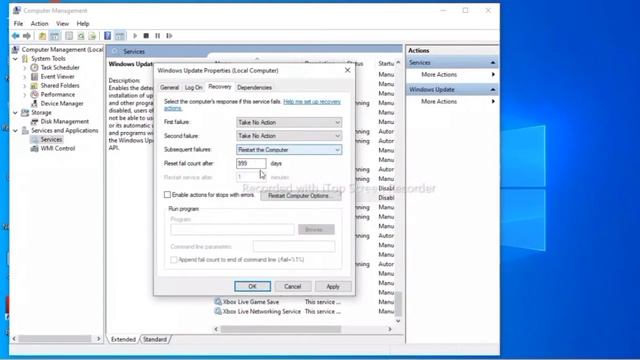Select Device Manager in the tree

[x=62, y=103]
